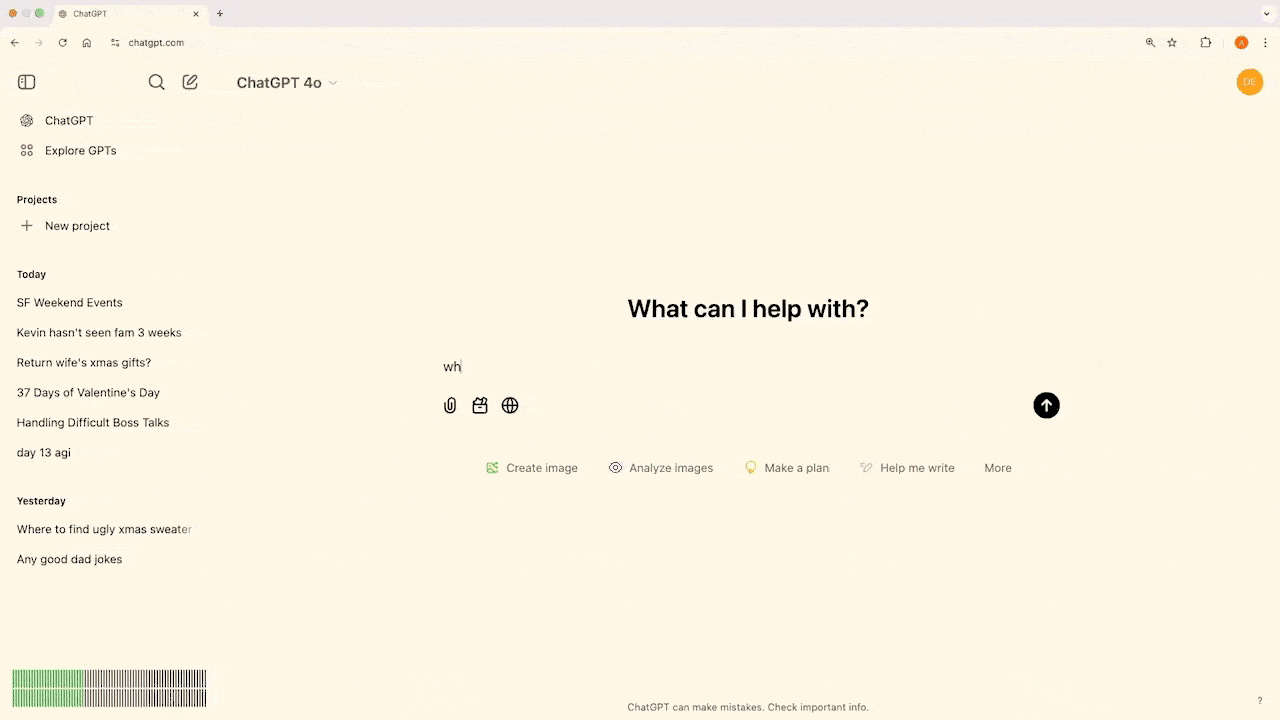
Task: Click the paperclip attach files icon
Action: [450, 405]
